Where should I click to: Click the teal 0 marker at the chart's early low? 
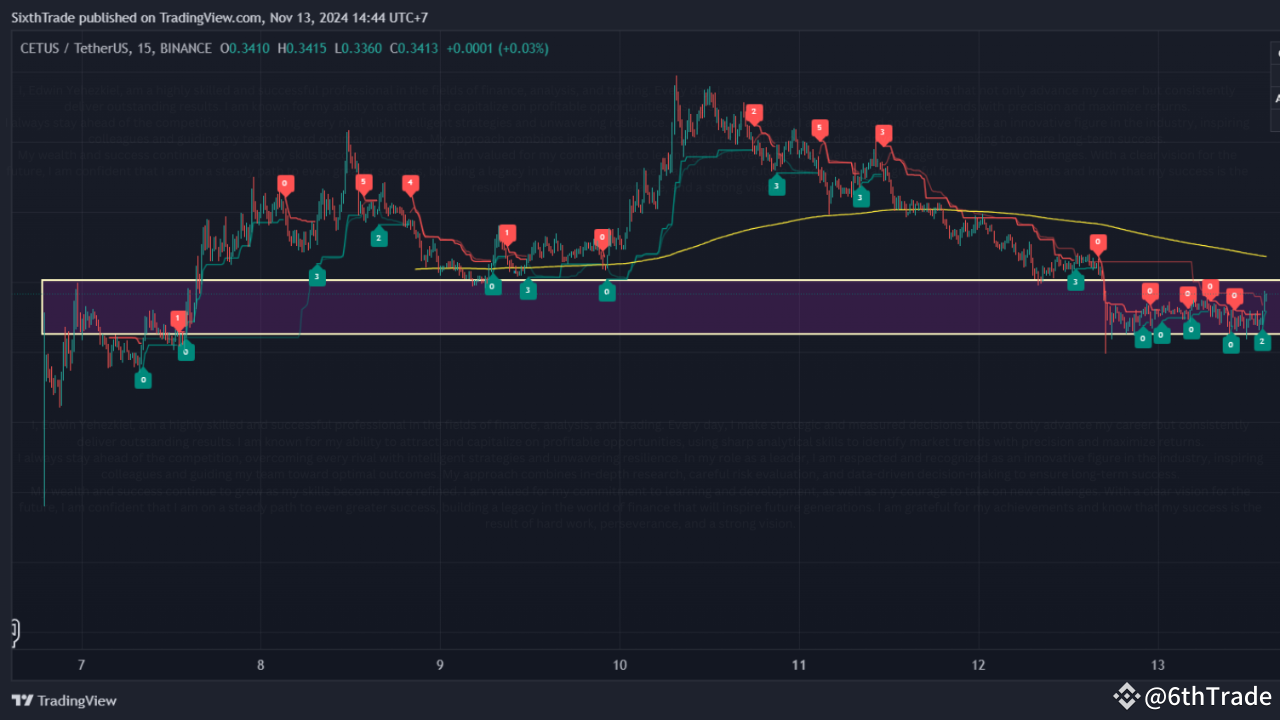pyautogui.click(x=143, y=379)
